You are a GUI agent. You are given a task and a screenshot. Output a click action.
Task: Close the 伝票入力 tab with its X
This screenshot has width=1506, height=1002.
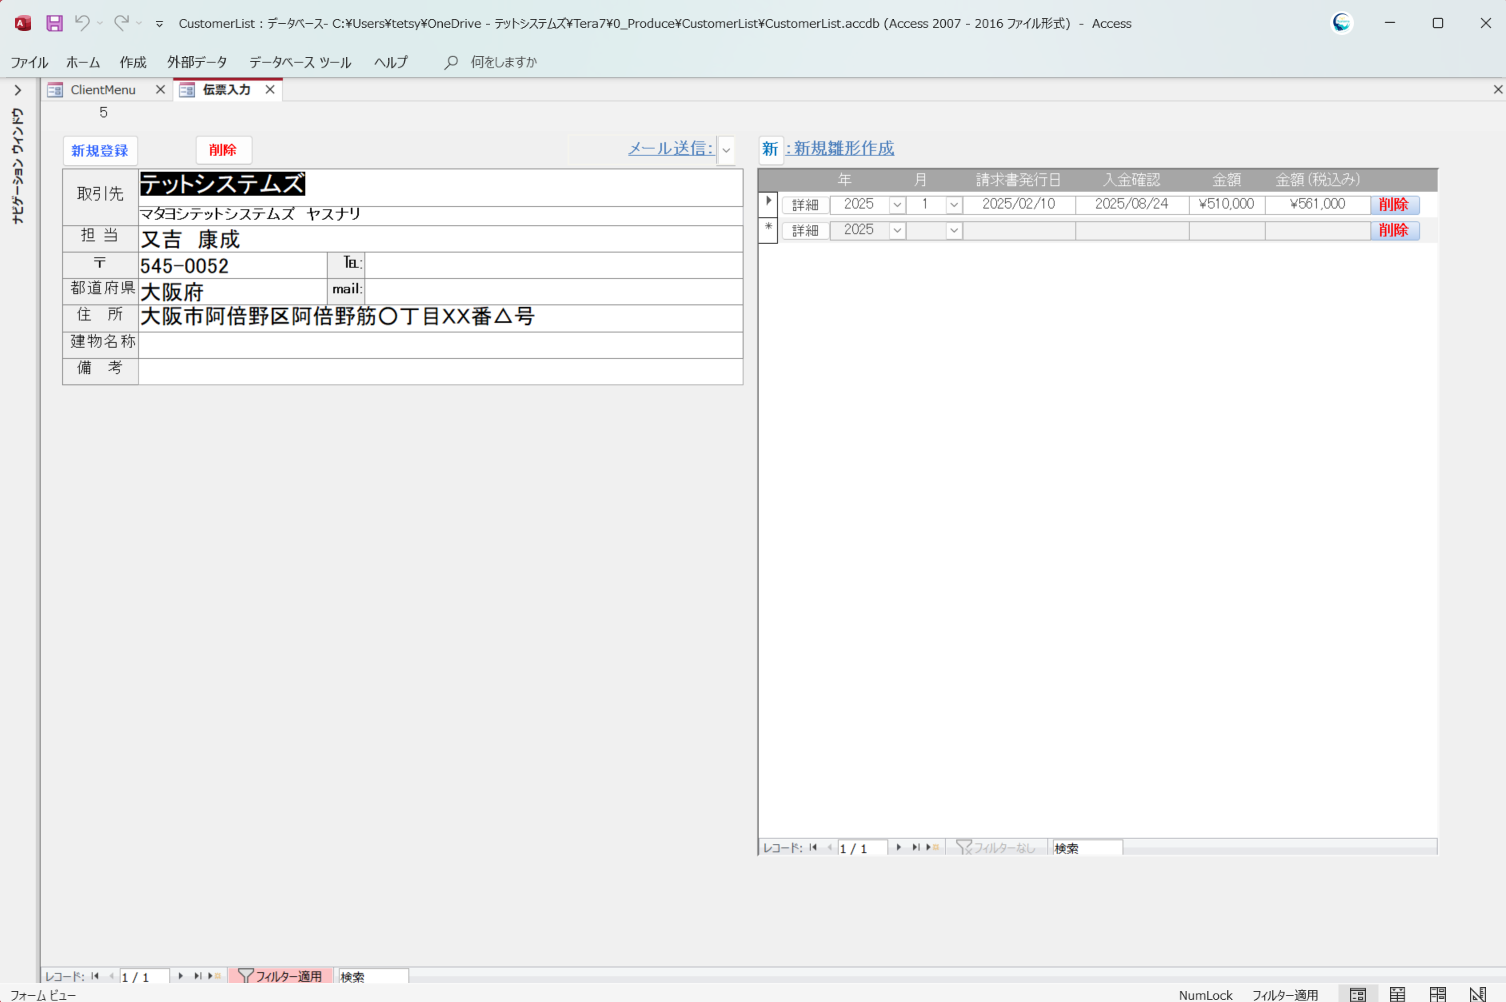coord(270,90)
